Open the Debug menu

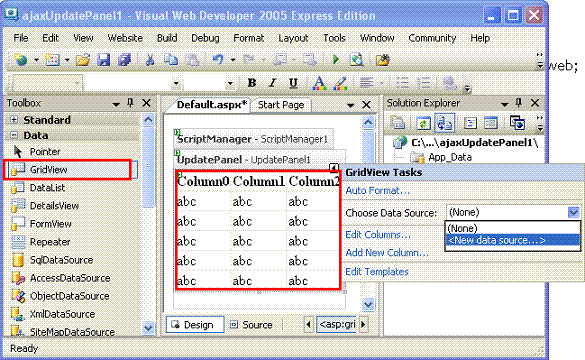[x=205, y=38]
